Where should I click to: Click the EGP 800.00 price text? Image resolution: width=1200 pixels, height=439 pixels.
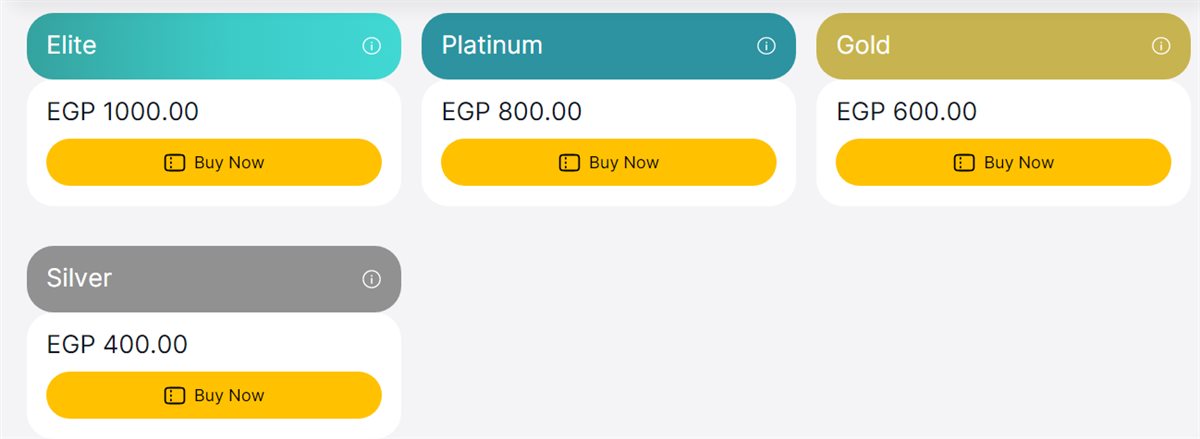512,111
